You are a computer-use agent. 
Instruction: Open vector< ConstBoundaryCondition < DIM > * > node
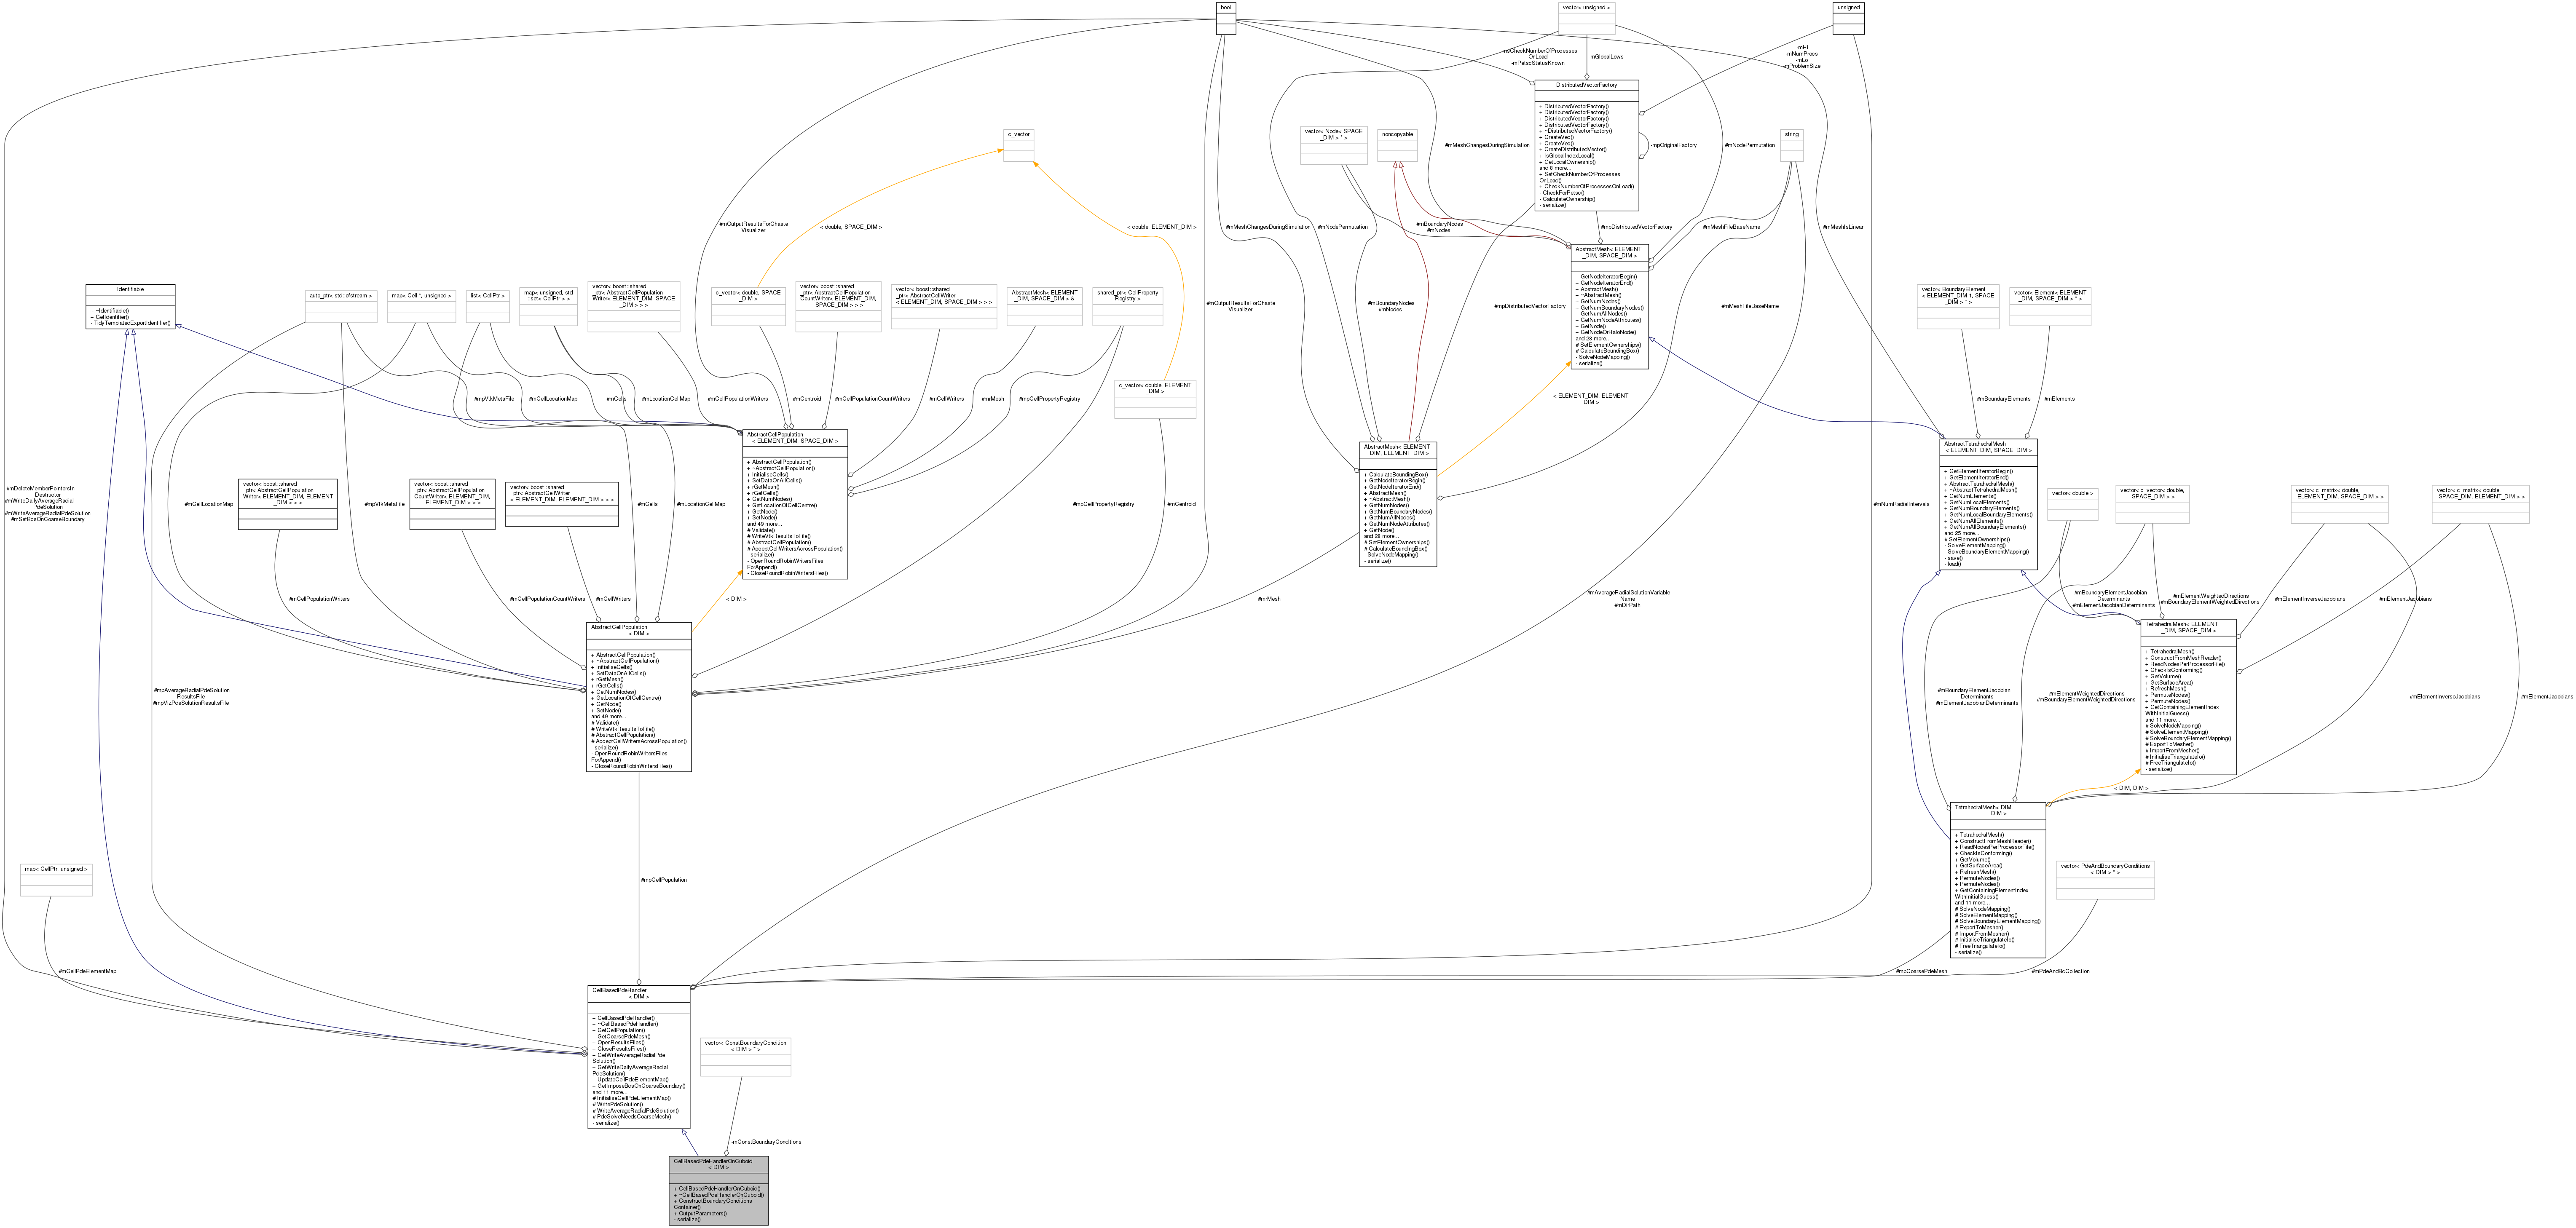tap(745, 1057)
